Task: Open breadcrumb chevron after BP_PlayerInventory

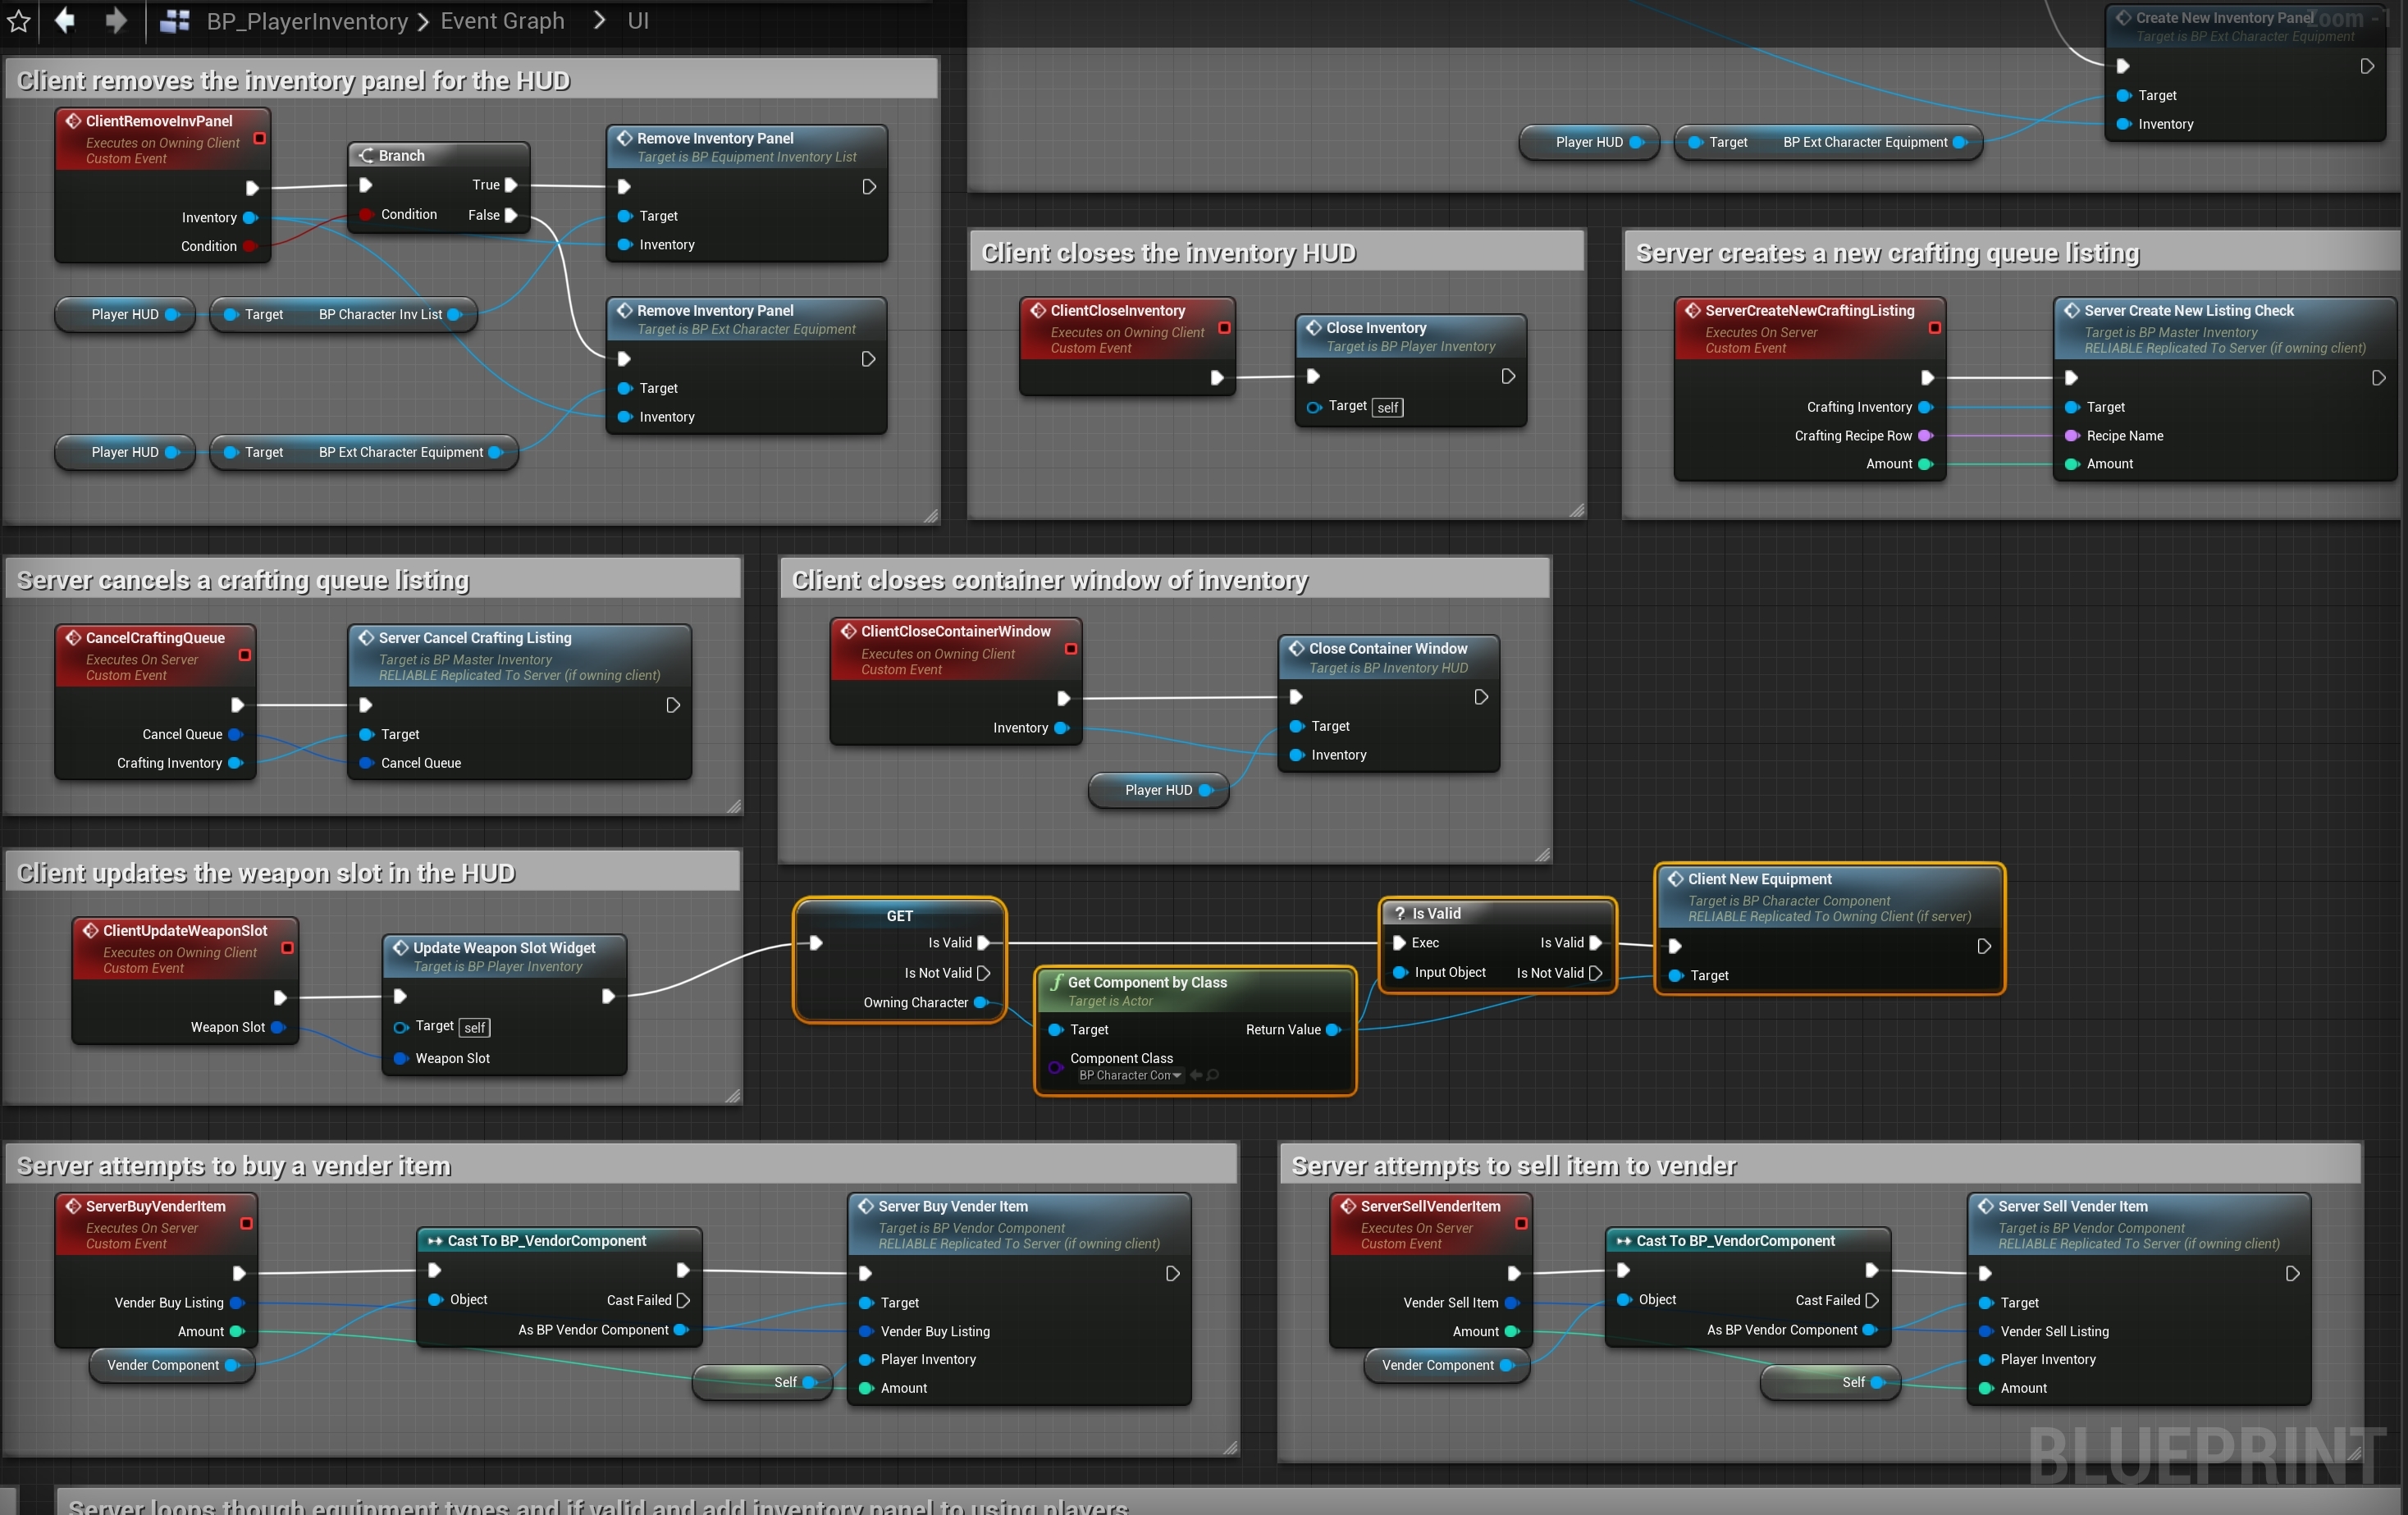Action: (423, 21)
